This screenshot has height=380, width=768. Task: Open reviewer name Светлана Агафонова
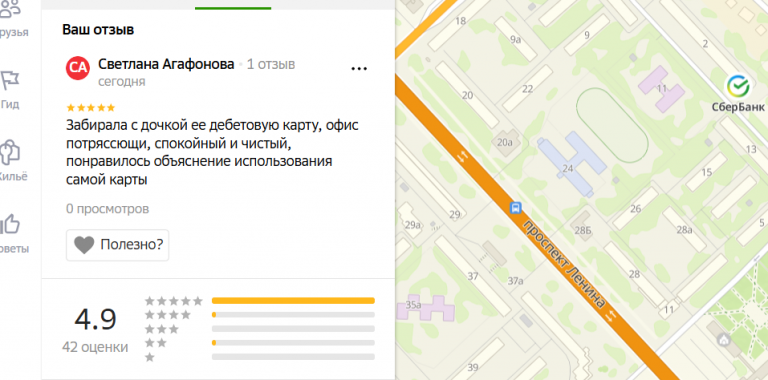(166, 64)
